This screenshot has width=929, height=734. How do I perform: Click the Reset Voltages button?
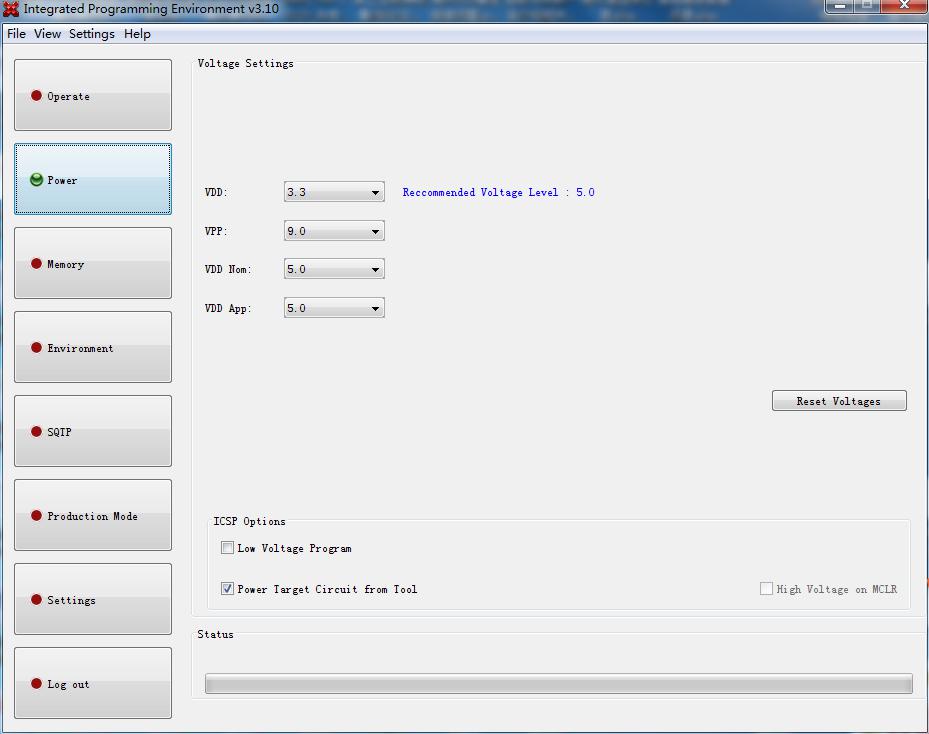click(839, 401)
